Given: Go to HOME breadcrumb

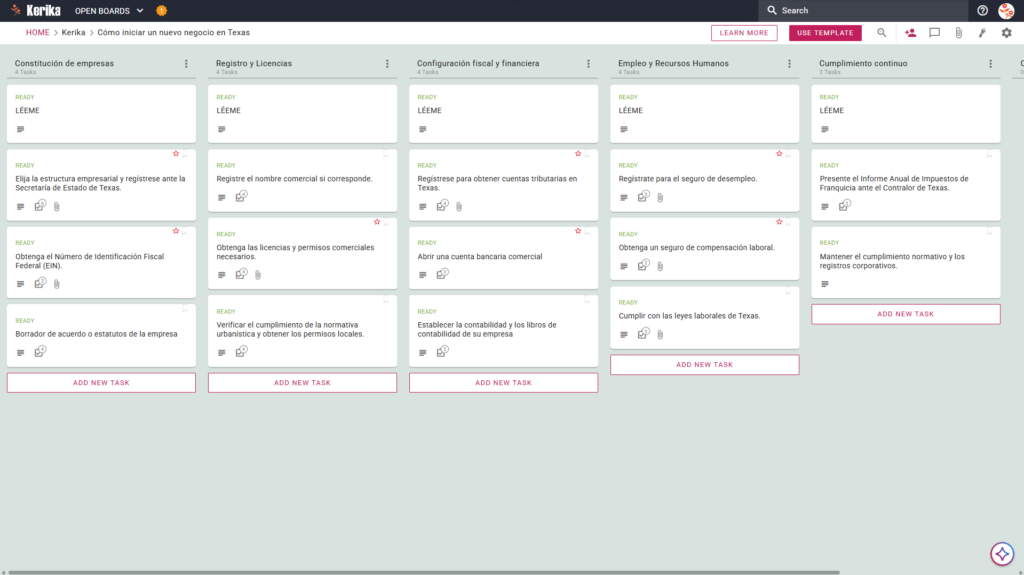Looking at the screenshot, I should 37,33.
